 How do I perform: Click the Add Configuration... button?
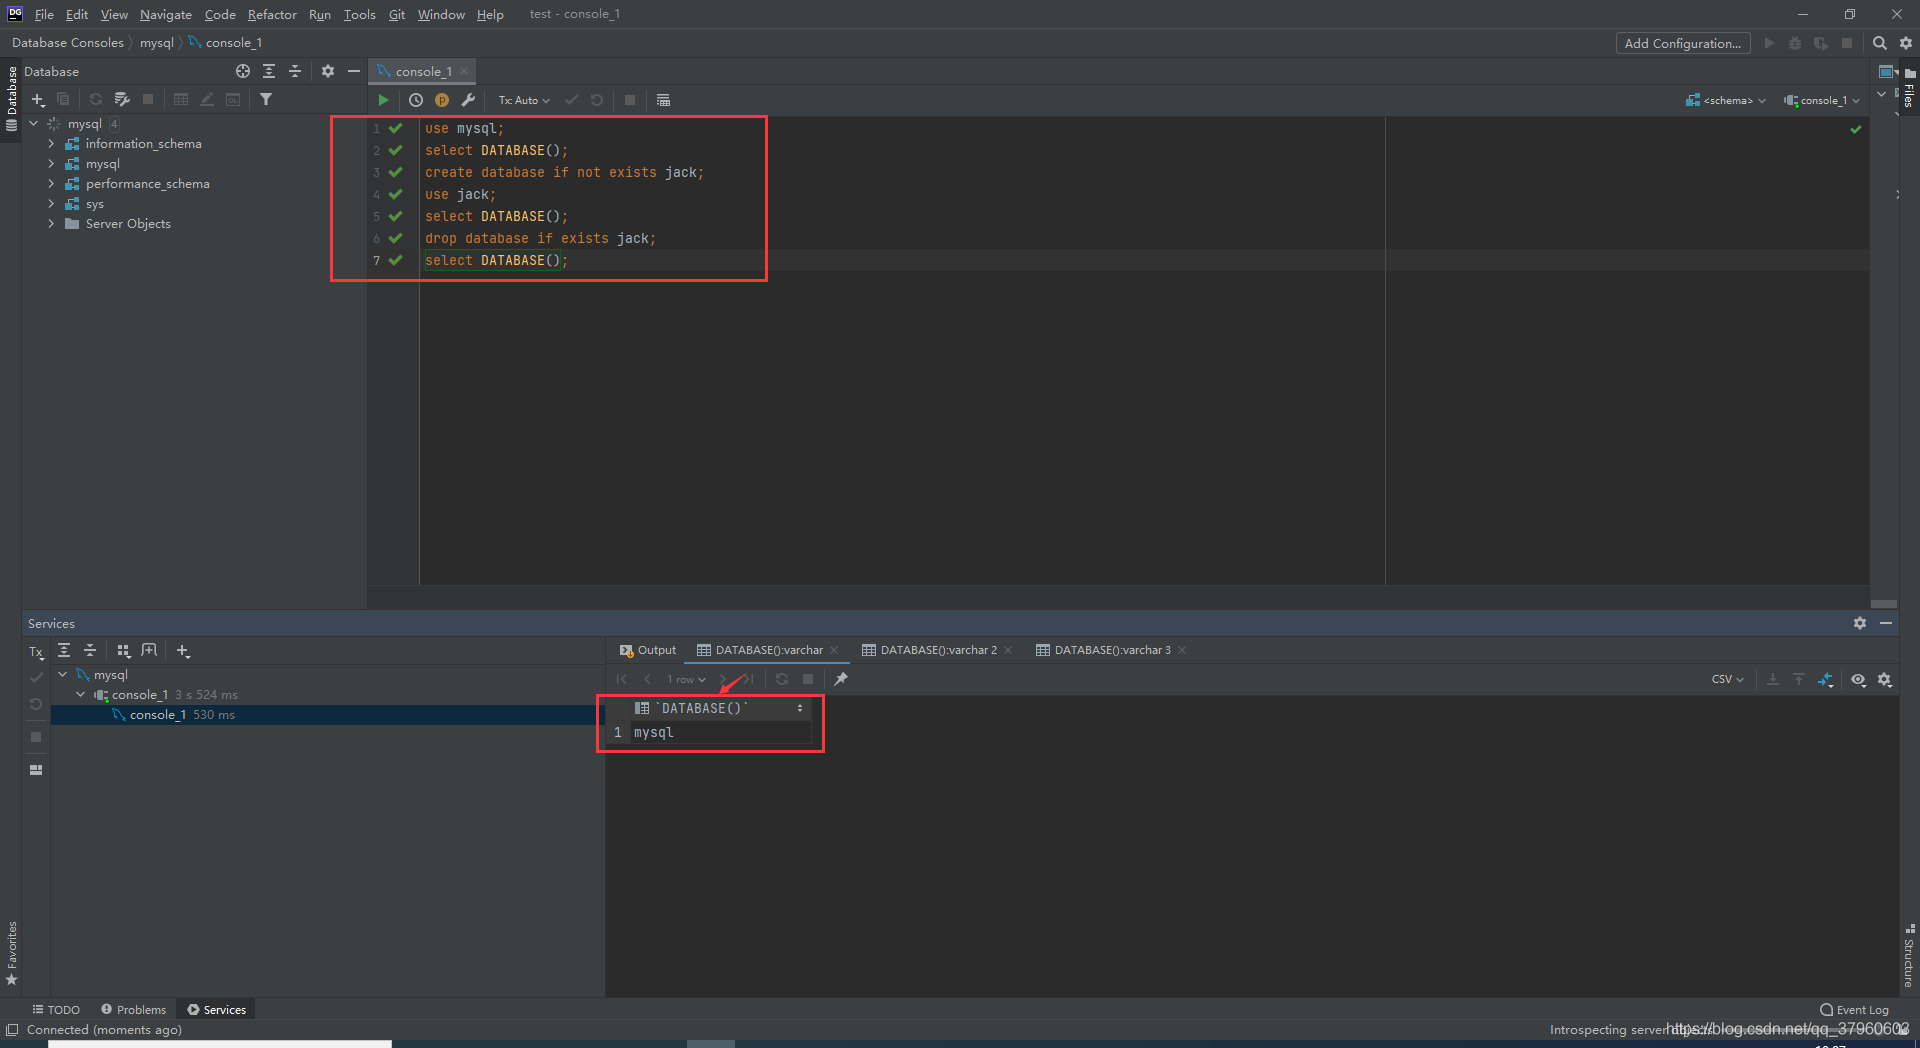pos(1683,43)
